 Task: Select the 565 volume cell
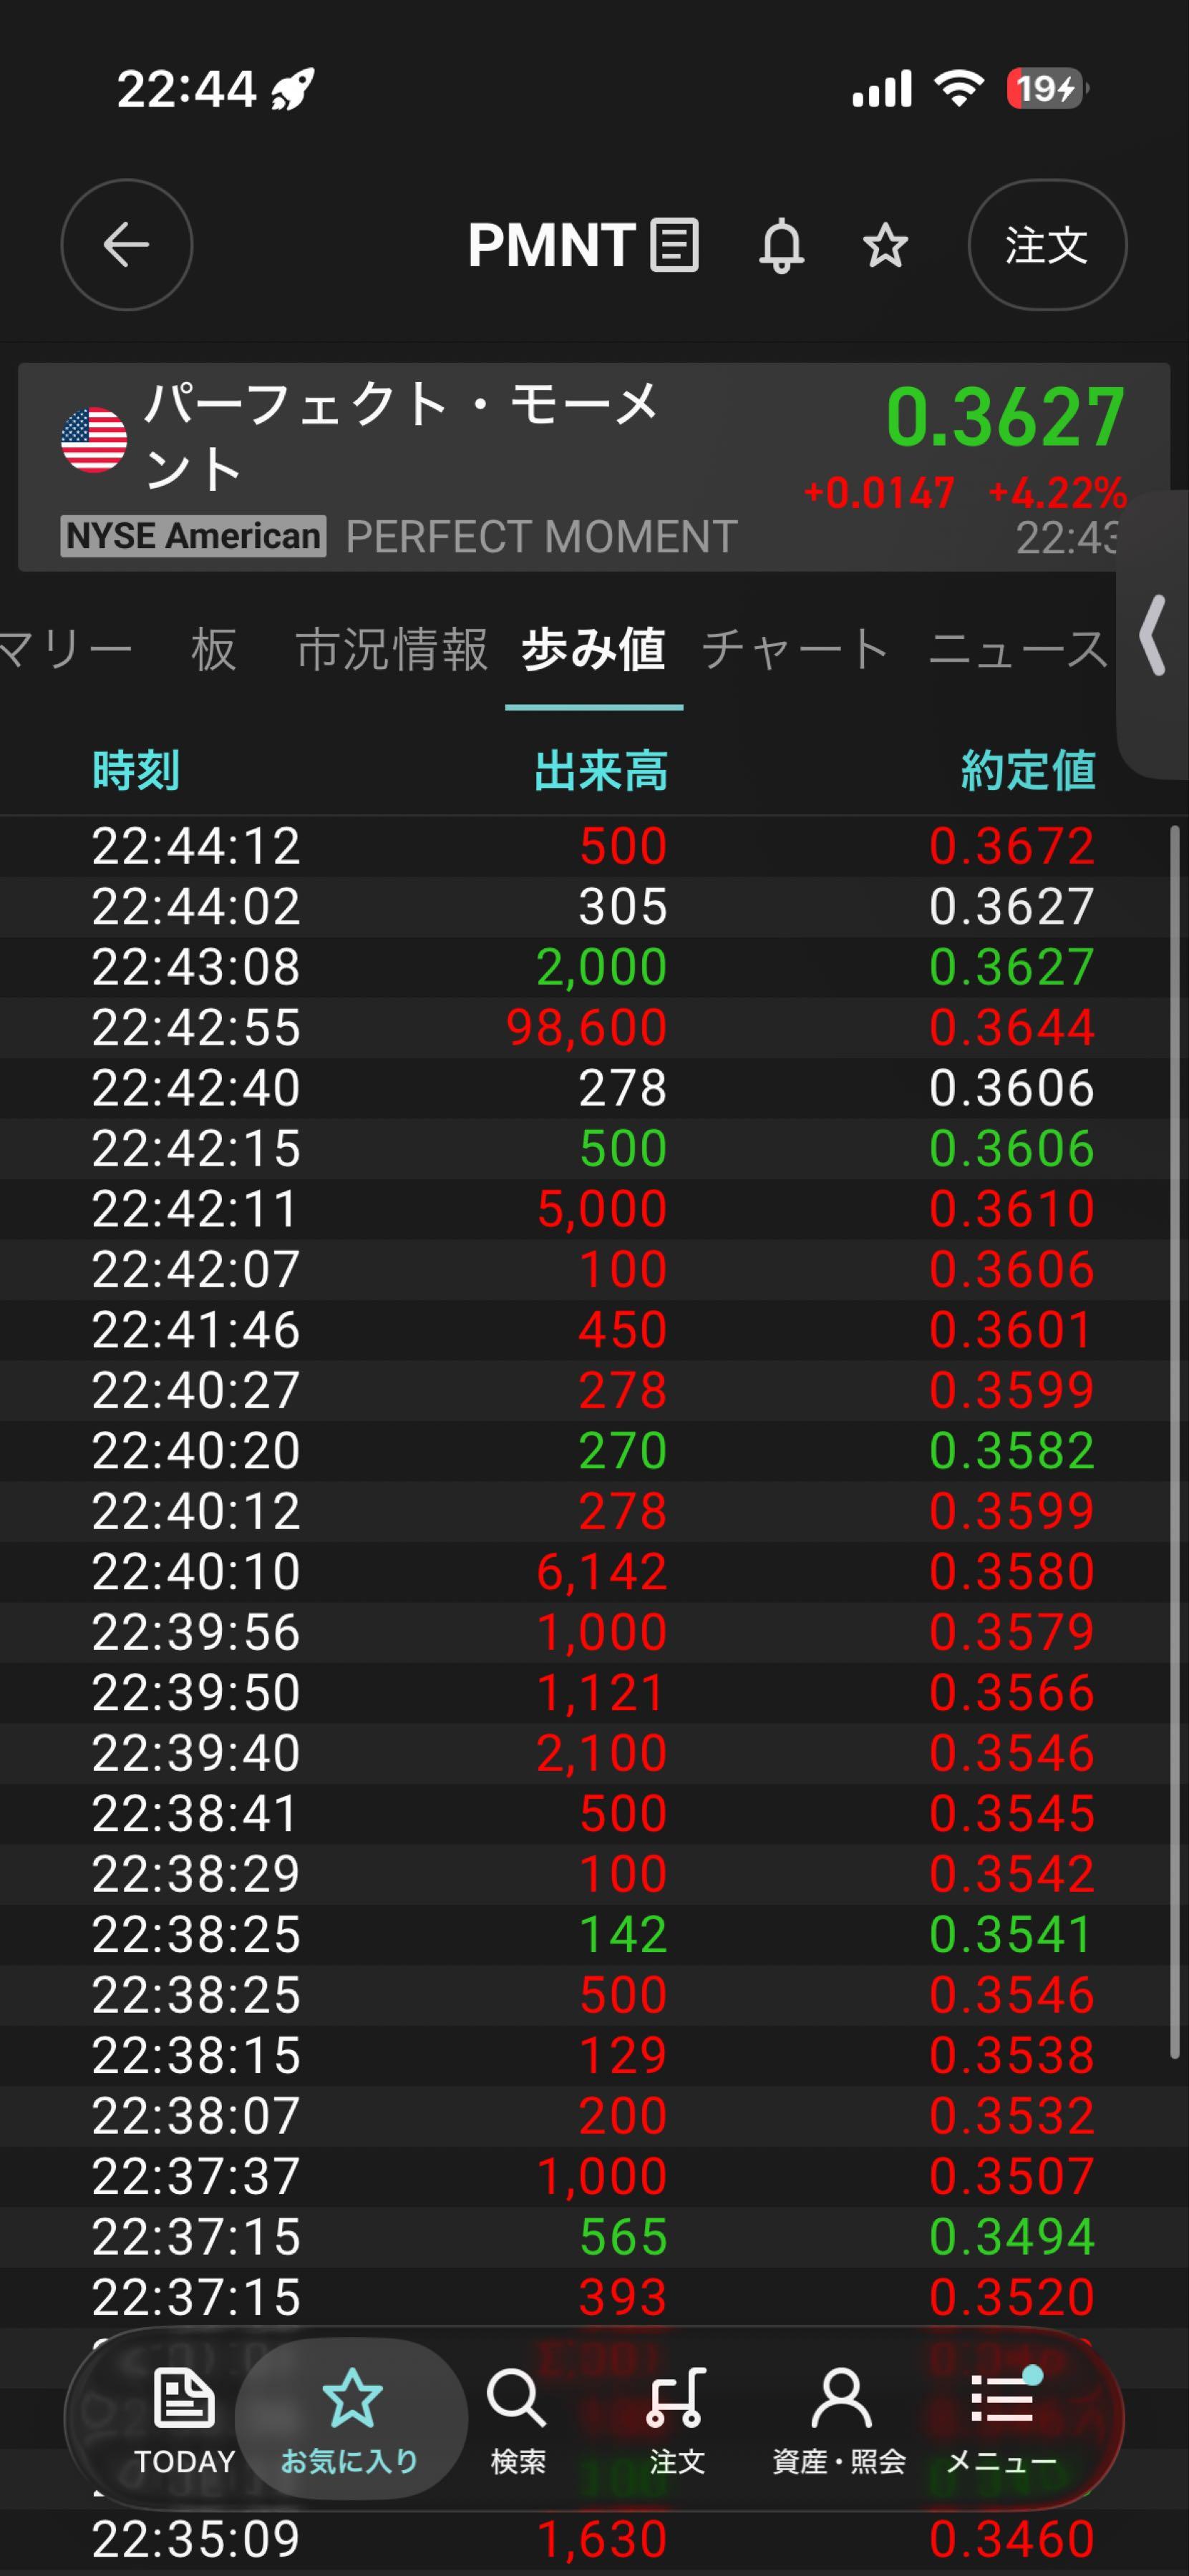(x=623, y=2236)
